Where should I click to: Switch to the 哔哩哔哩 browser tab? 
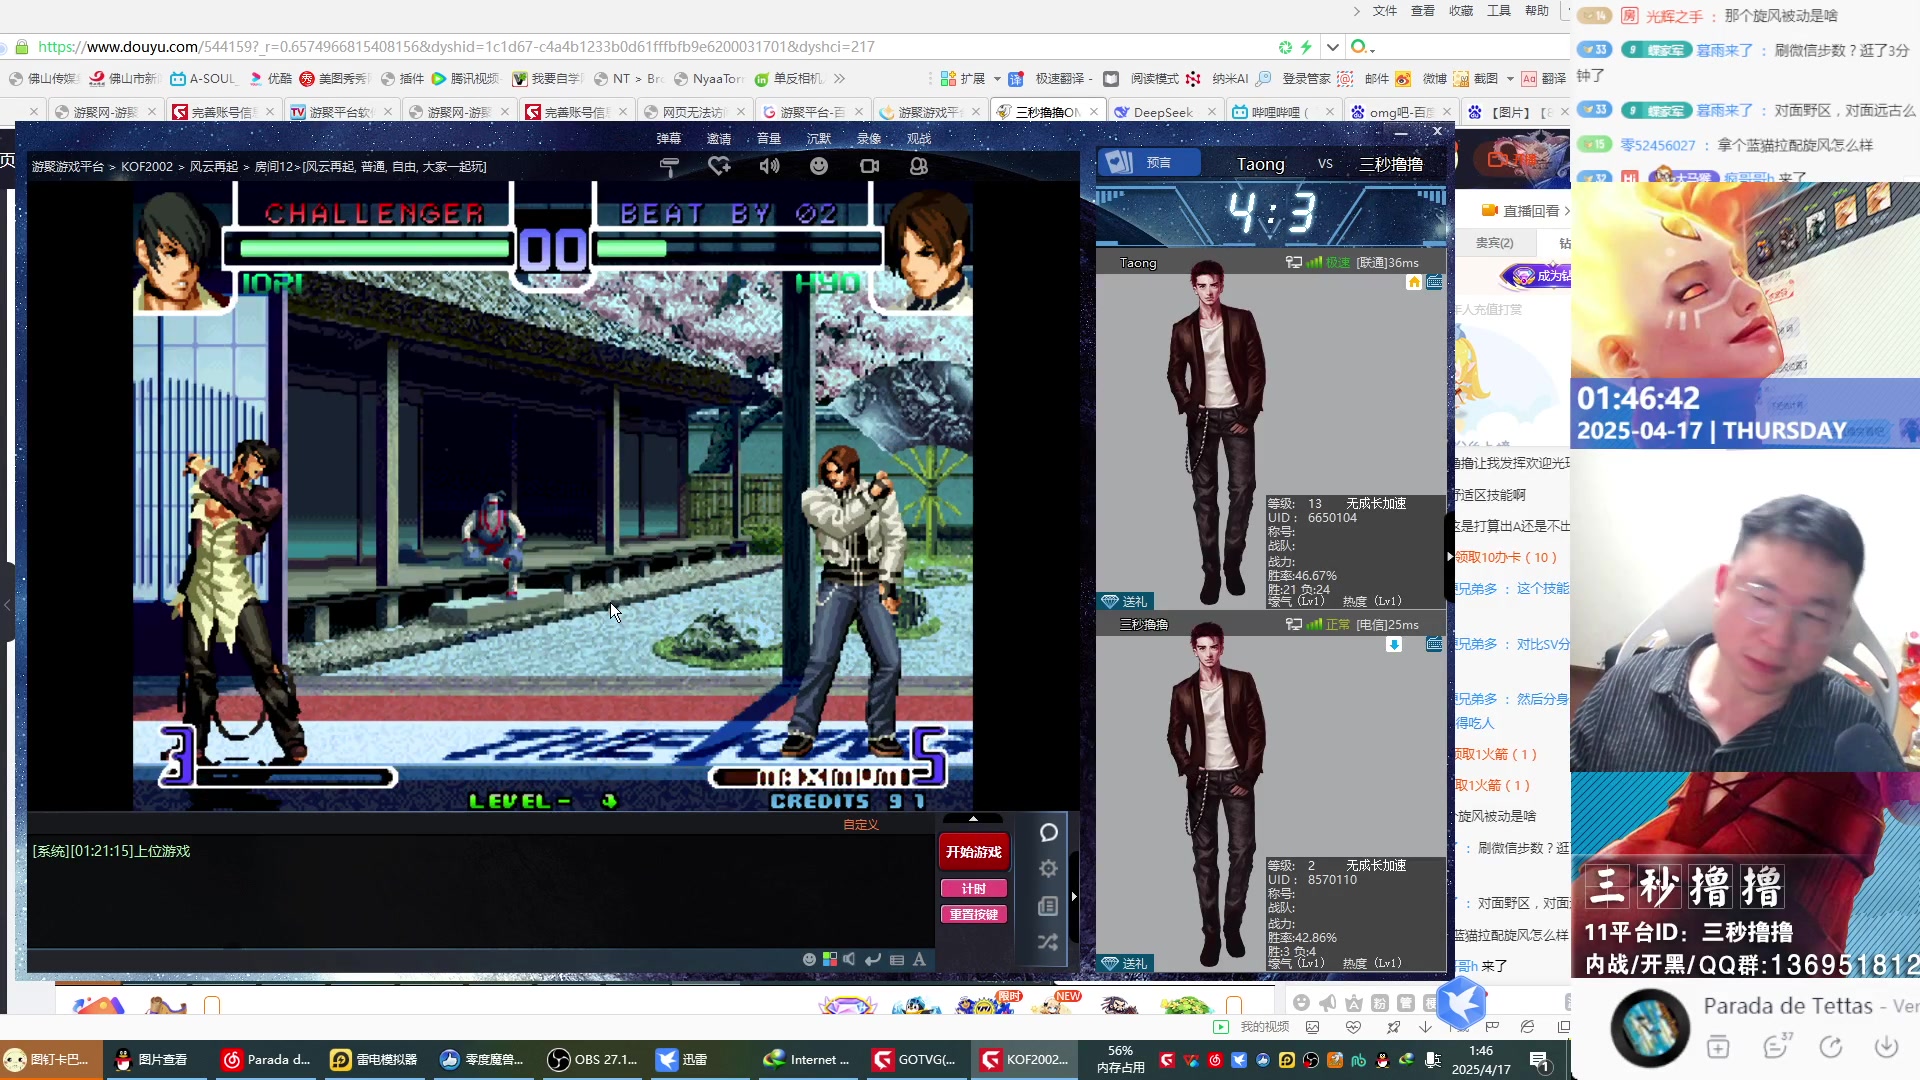coord(1282,112)
